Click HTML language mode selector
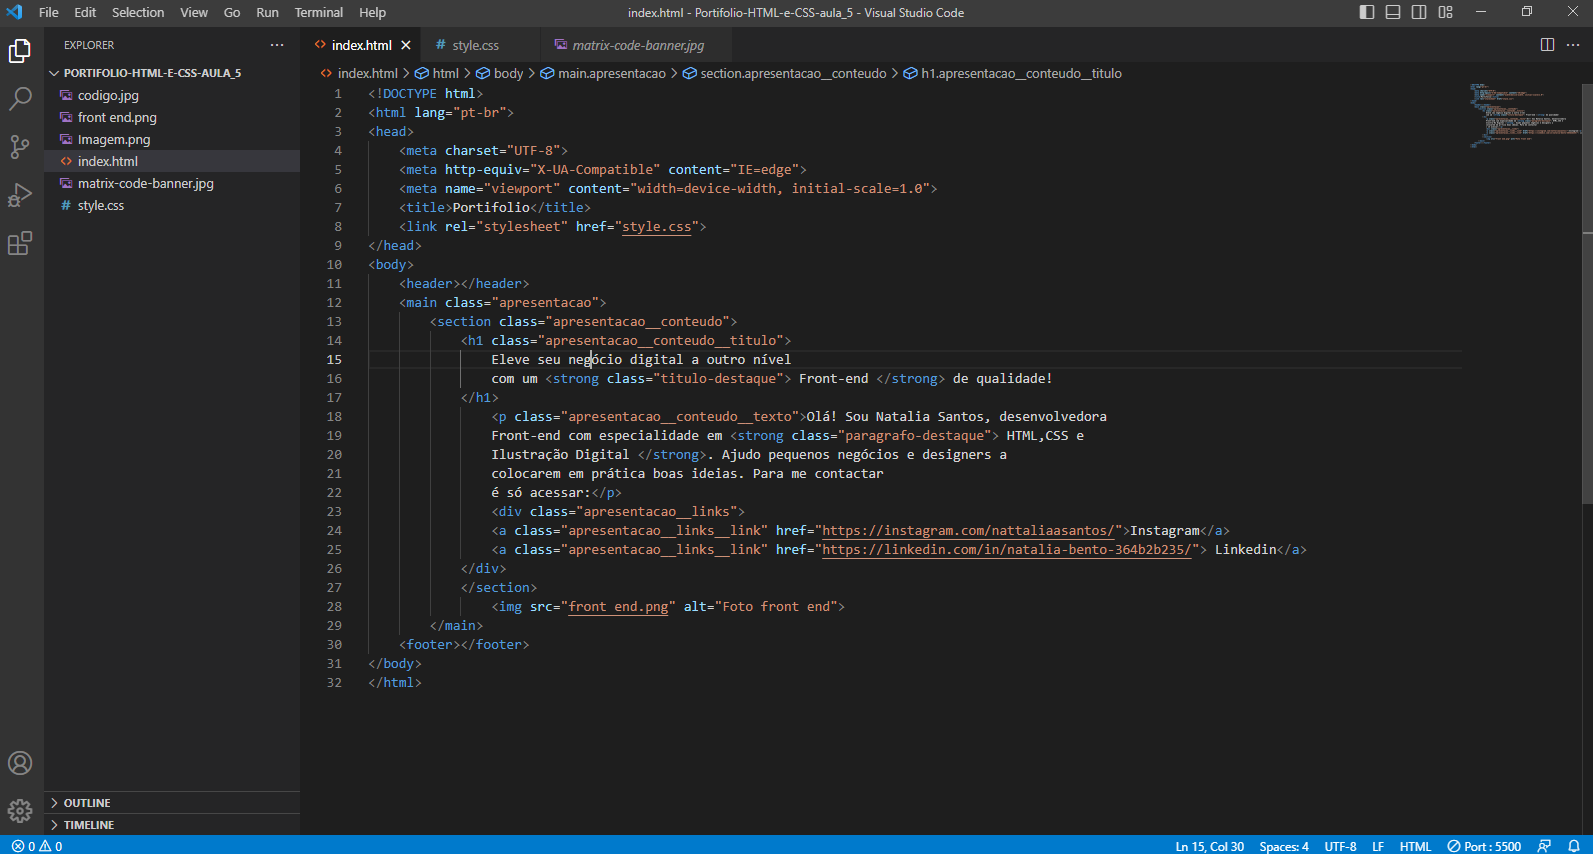Screen dimensions: 1593x854 point(1415,846)
